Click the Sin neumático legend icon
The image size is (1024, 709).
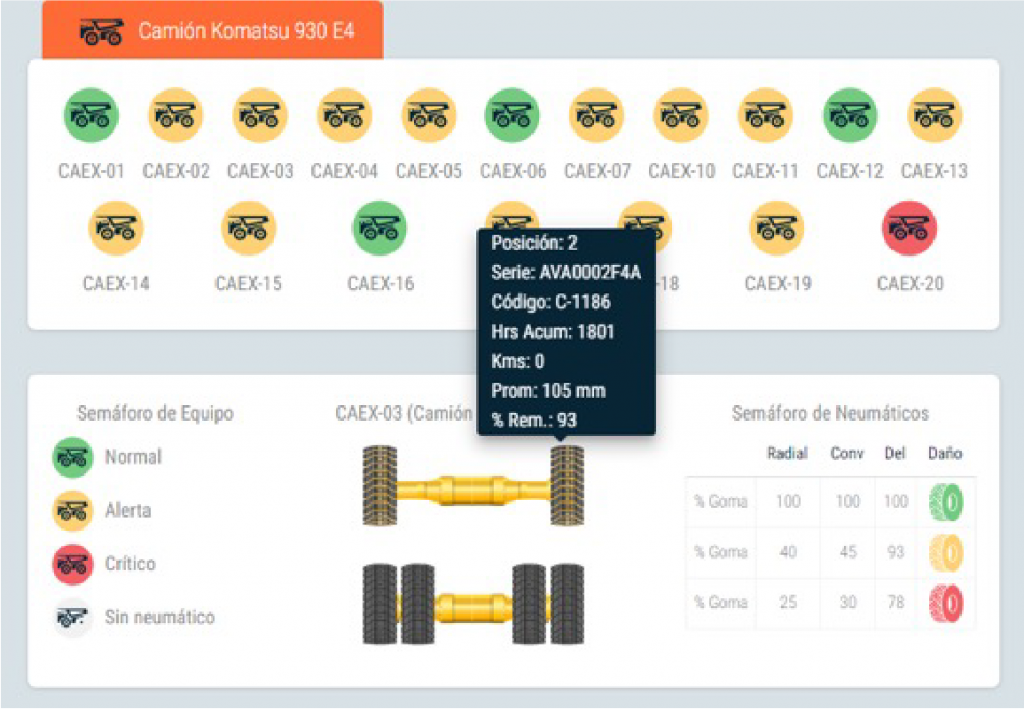(72, 617)
